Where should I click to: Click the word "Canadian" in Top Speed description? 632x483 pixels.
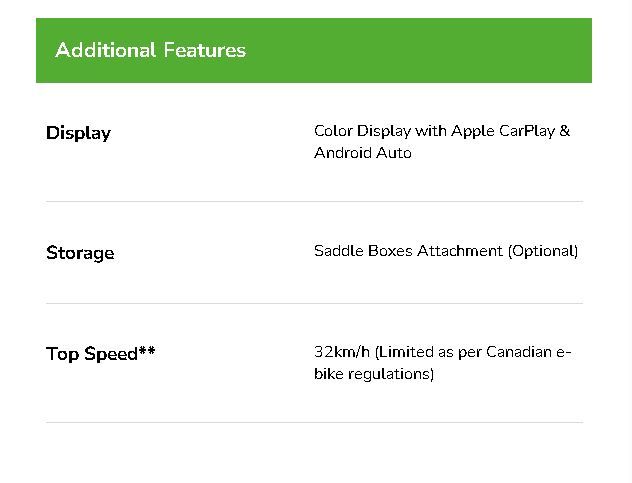pos(519,353)
